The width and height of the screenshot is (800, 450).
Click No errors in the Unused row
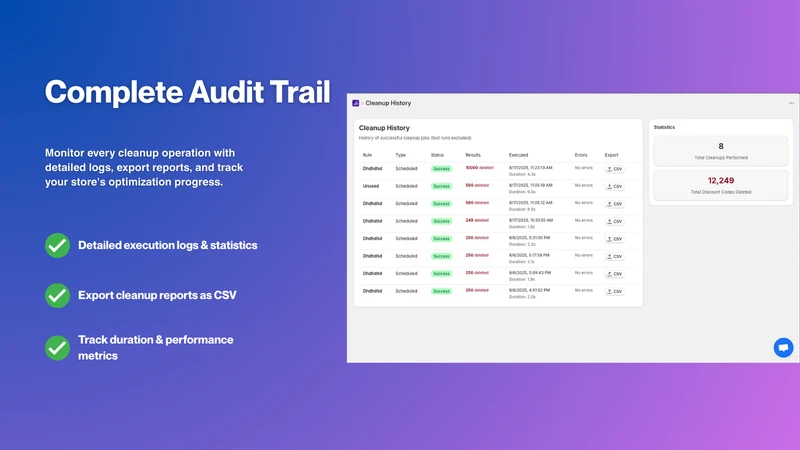[x=584, y=186]
